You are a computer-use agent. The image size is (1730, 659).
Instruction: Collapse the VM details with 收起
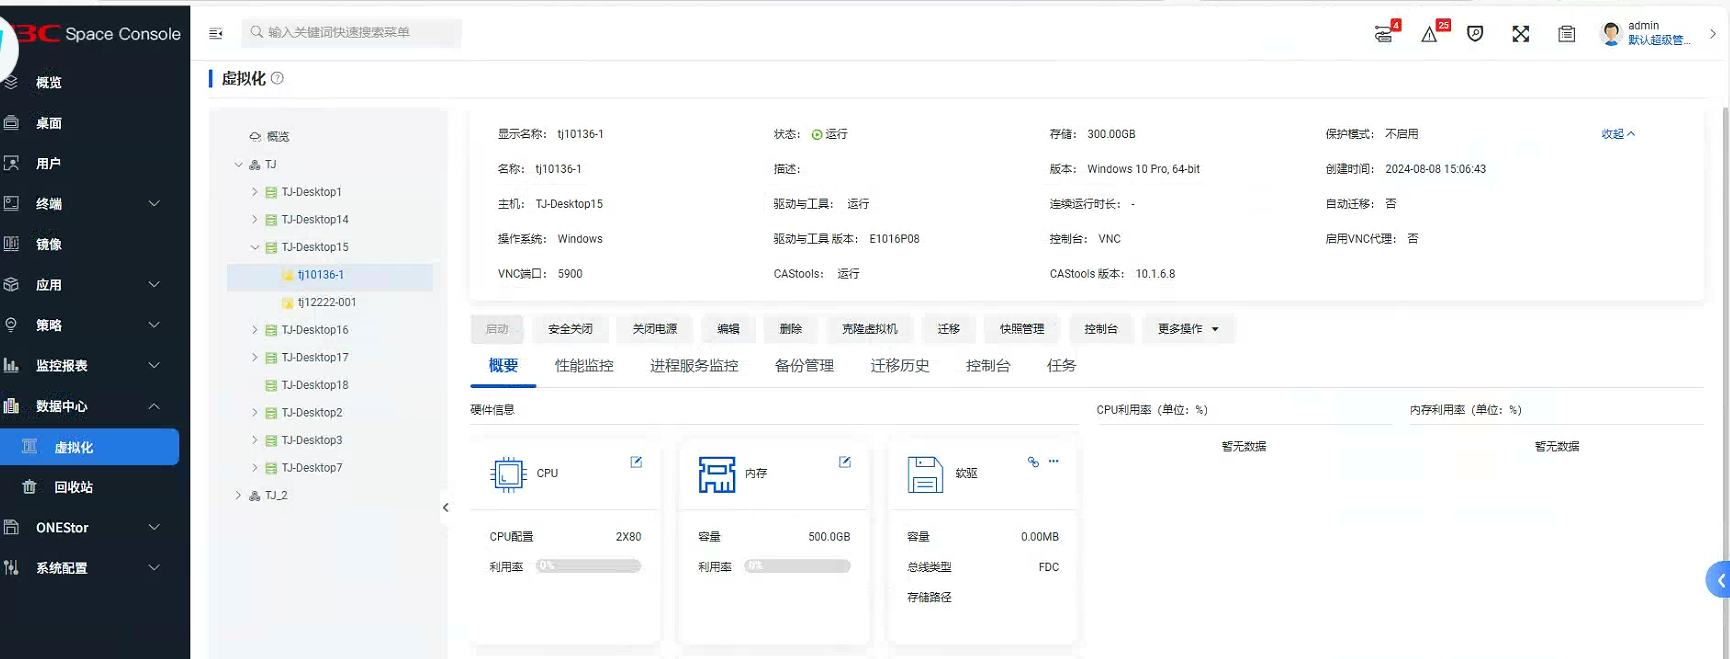(1617, 134)
